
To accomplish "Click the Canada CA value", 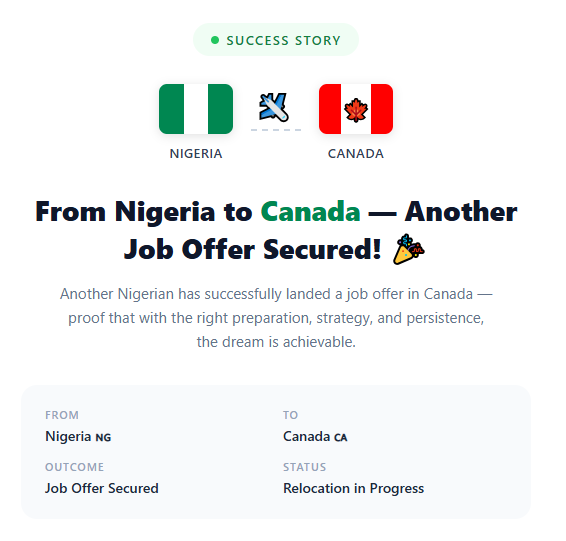I will coord(315,437).
